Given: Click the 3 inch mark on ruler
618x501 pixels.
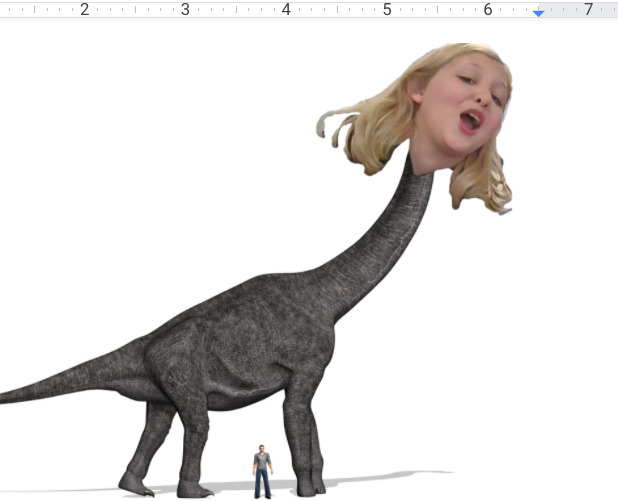Looking at the screenshot, I should point(185,9).
